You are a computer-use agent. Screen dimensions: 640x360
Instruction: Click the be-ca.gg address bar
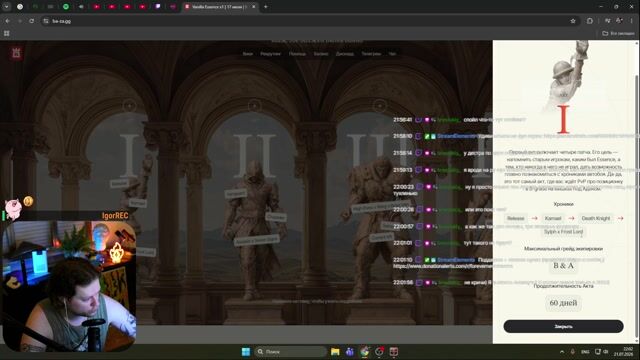pyautogui.click(x=306, y=21)
